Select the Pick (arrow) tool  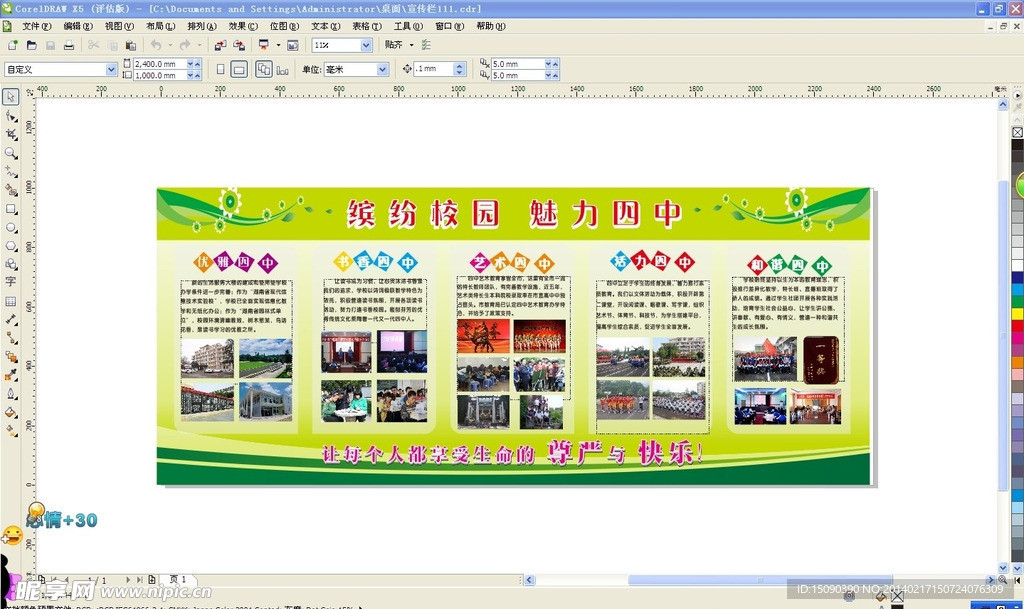tap(10, 97)
